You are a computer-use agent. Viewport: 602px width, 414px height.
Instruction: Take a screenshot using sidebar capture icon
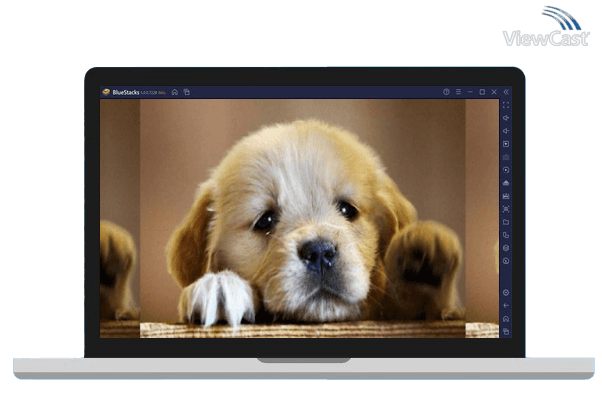506,209
